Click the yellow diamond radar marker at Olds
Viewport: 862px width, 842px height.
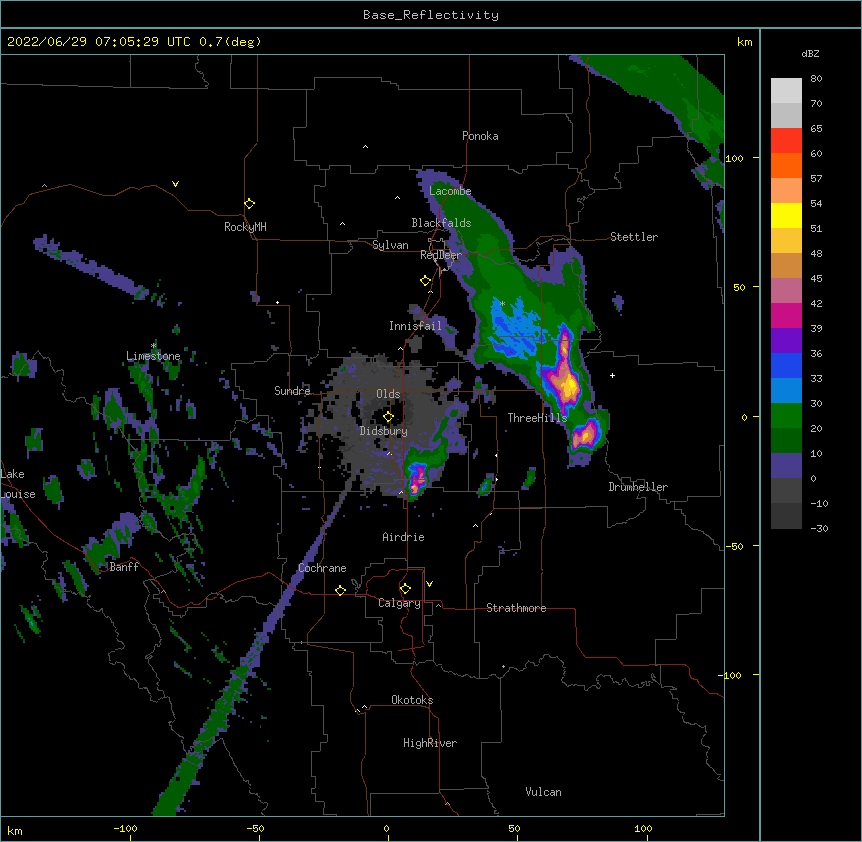coord(388,417)
